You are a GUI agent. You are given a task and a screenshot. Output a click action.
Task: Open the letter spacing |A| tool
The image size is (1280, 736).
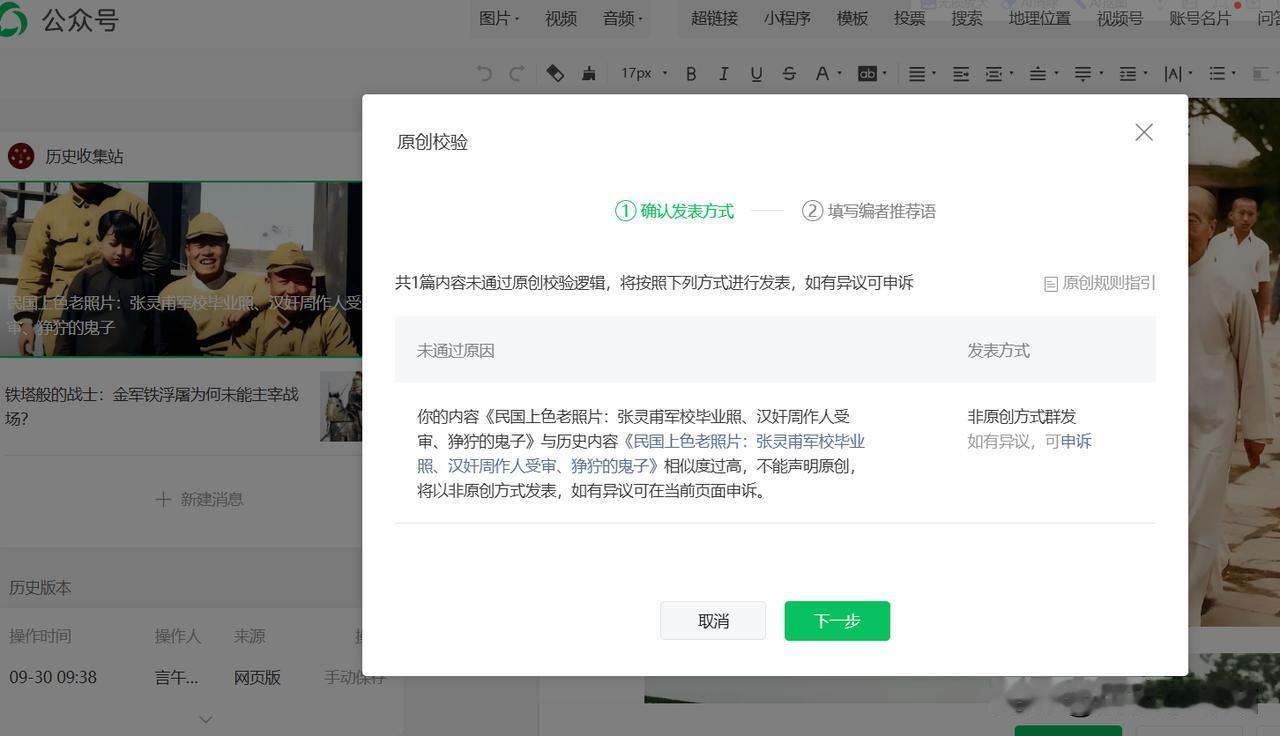click(x=1173, y=73)
